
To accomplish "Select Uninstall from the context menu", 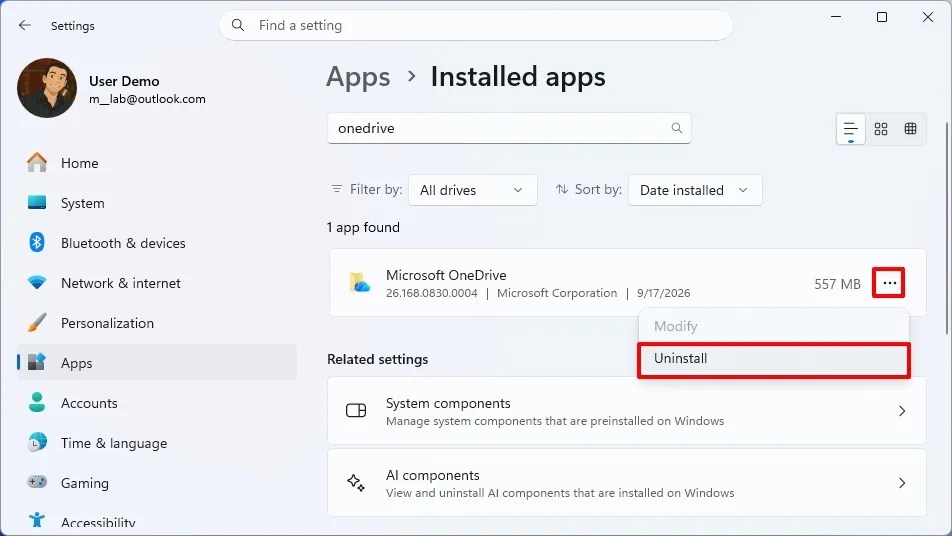I will pos(774,359).
